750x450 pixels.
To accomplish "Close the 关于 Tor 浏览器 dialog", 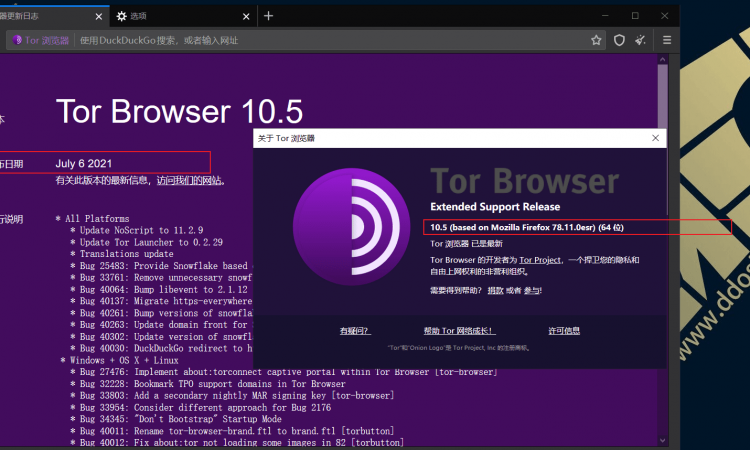I will point(655,138).
